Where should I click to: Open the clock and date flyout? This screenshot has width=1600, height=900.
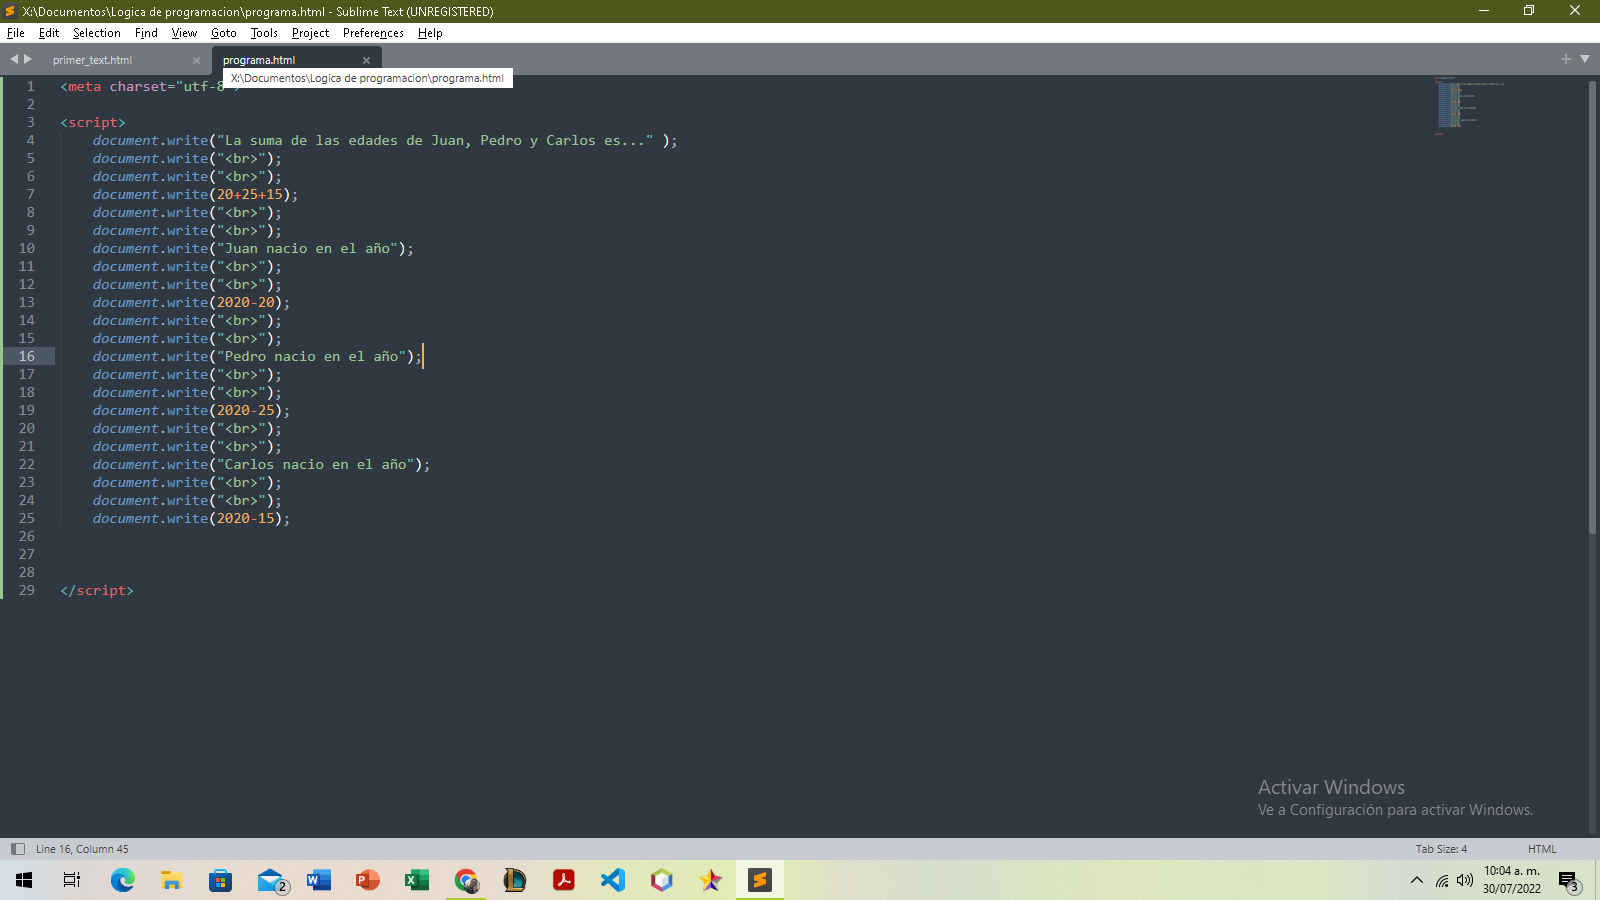pos(1512,880)
